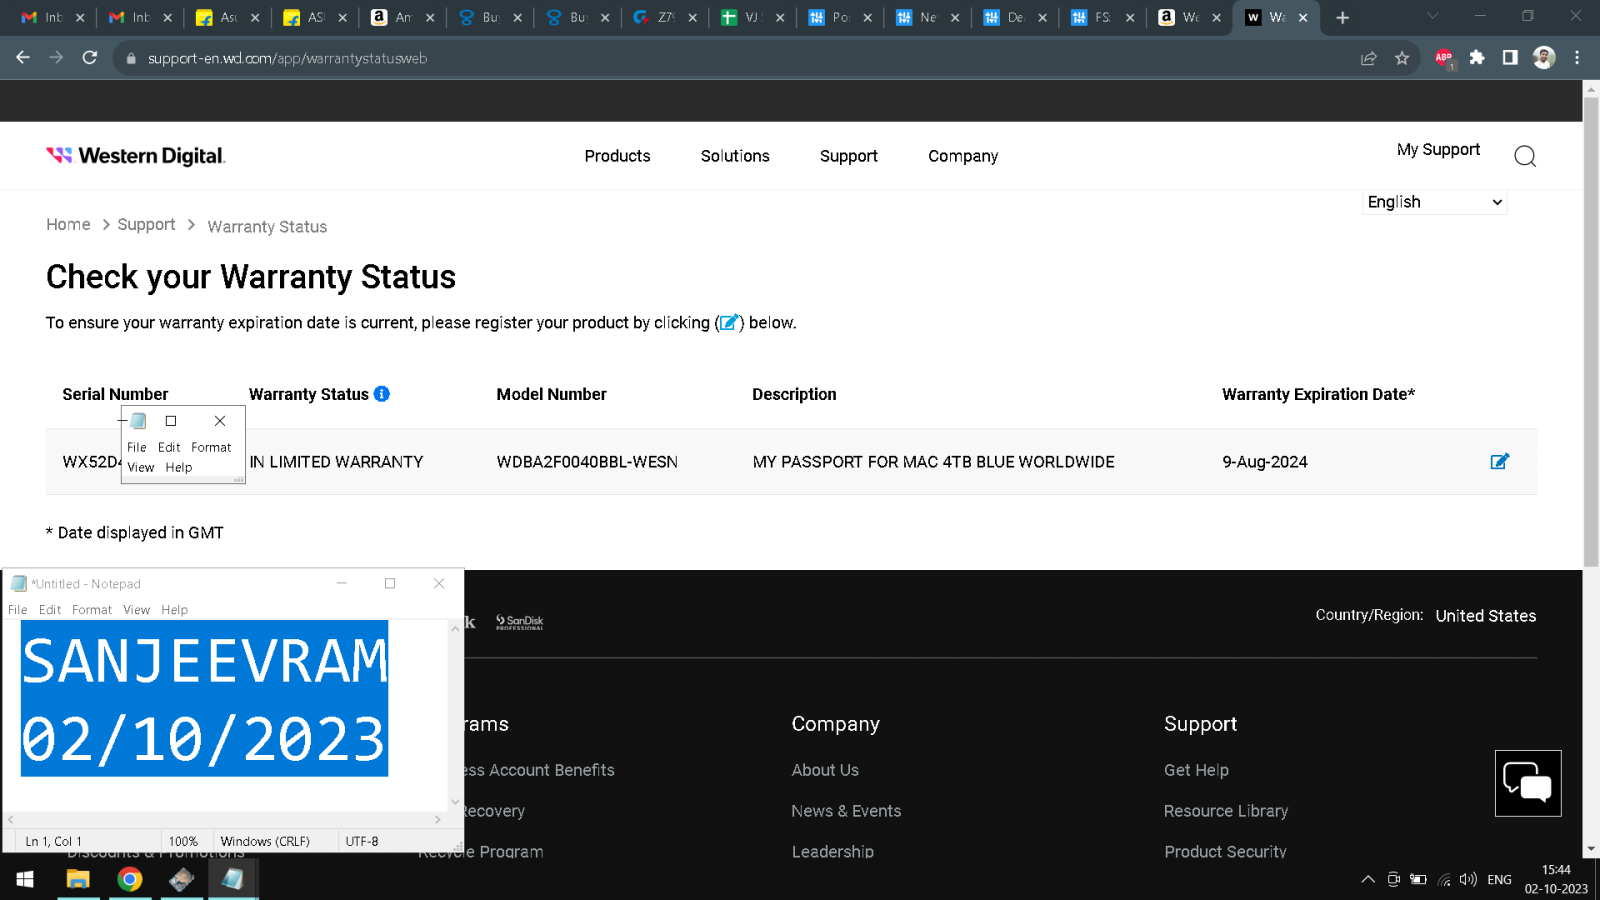Click IN LIMITED WARRANTY status text

tap(336, 462)
